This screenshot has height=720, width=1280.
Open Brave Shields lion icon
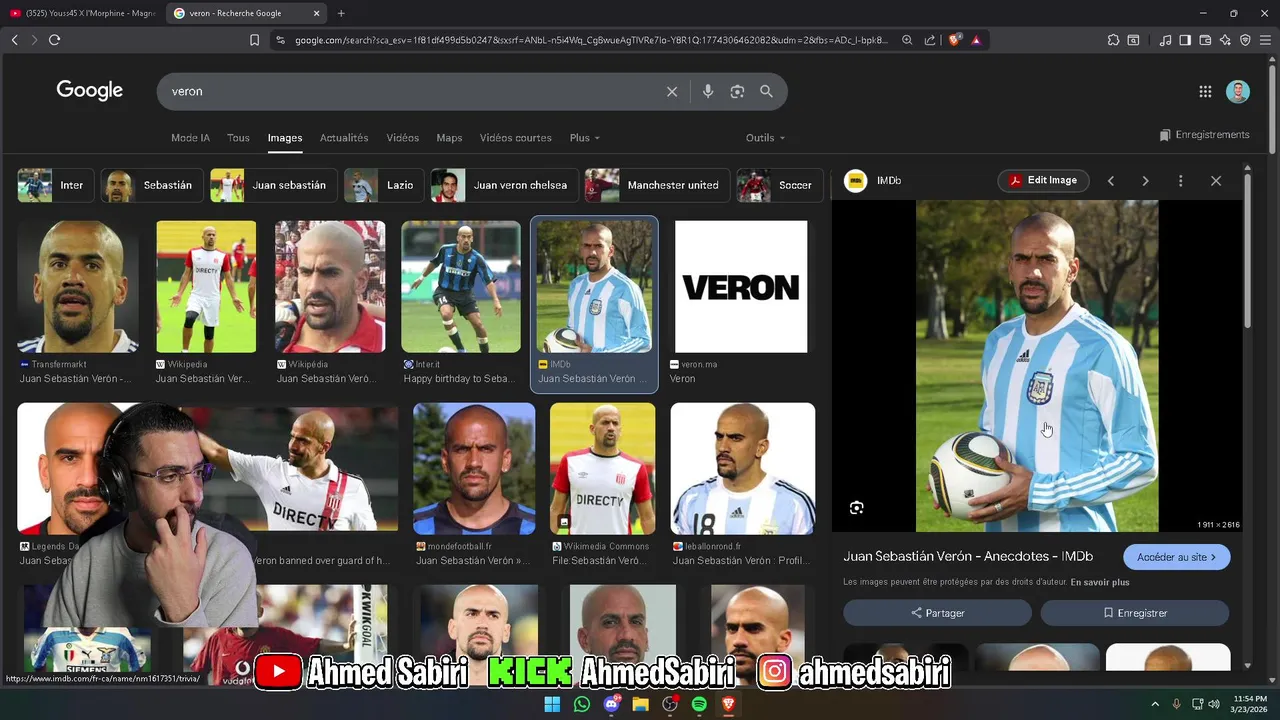tap(955, 40)
